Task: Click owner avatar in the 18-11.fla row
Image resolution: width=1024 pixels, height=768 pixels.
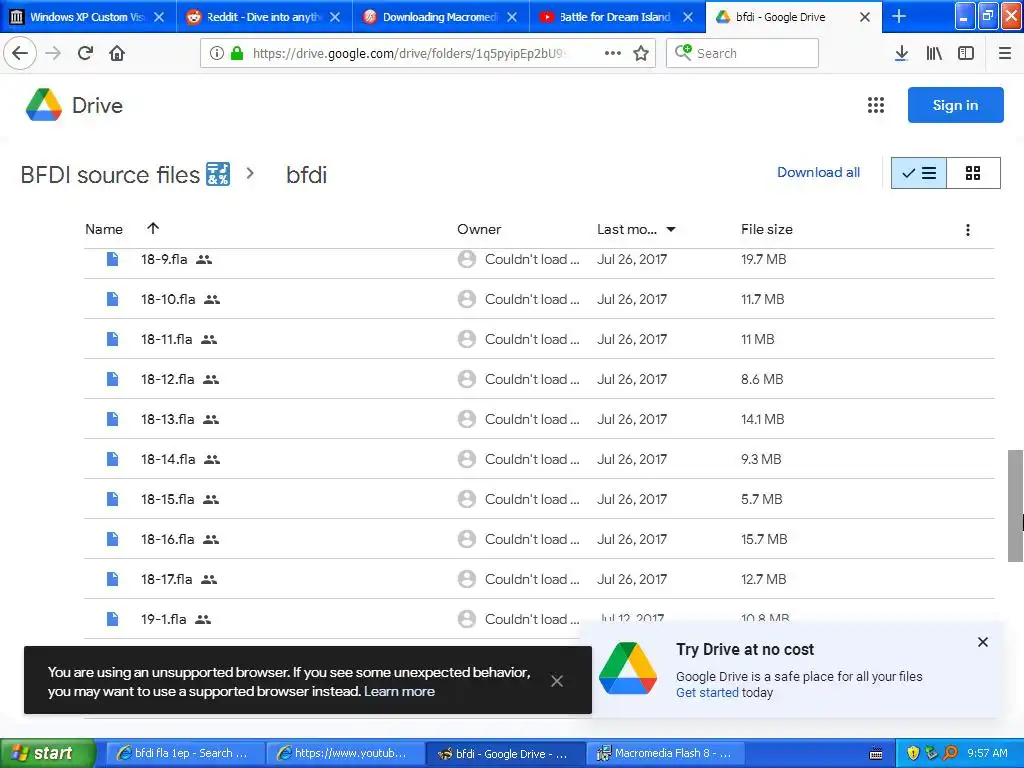Action: (x=466, y=339)
